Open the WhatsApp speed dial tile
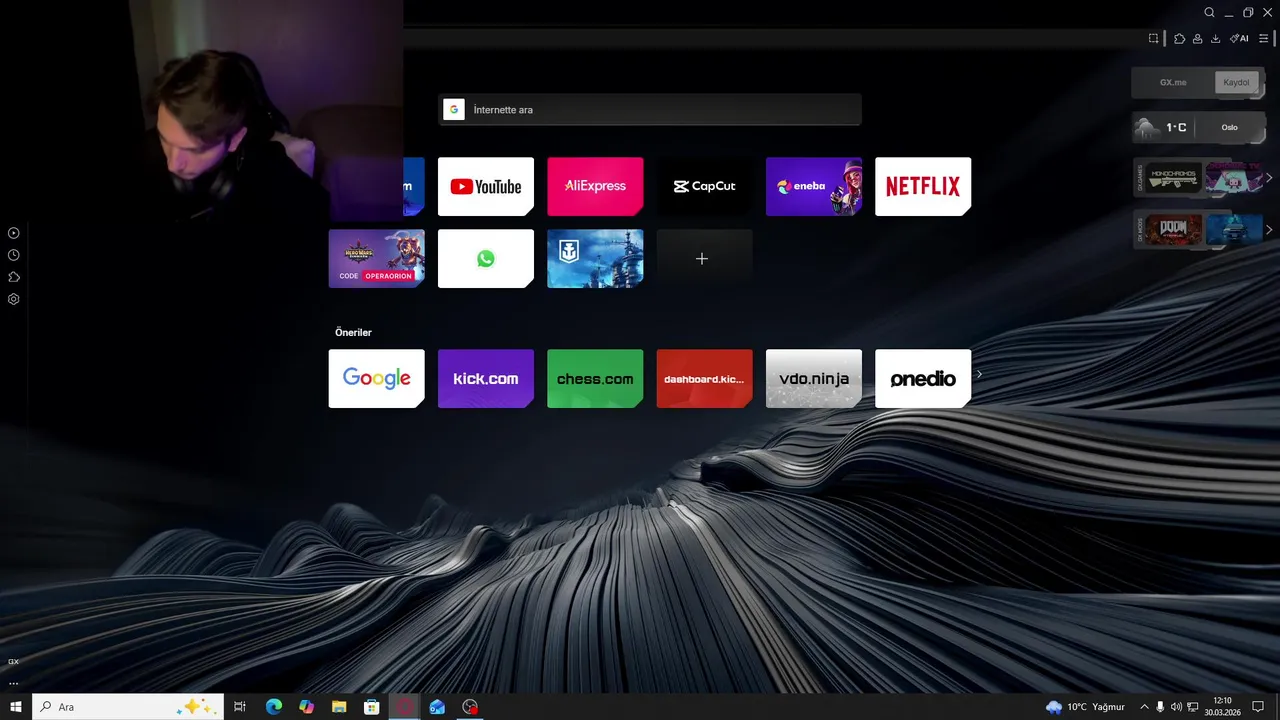 pyautogui.click(x=485, y=258)
